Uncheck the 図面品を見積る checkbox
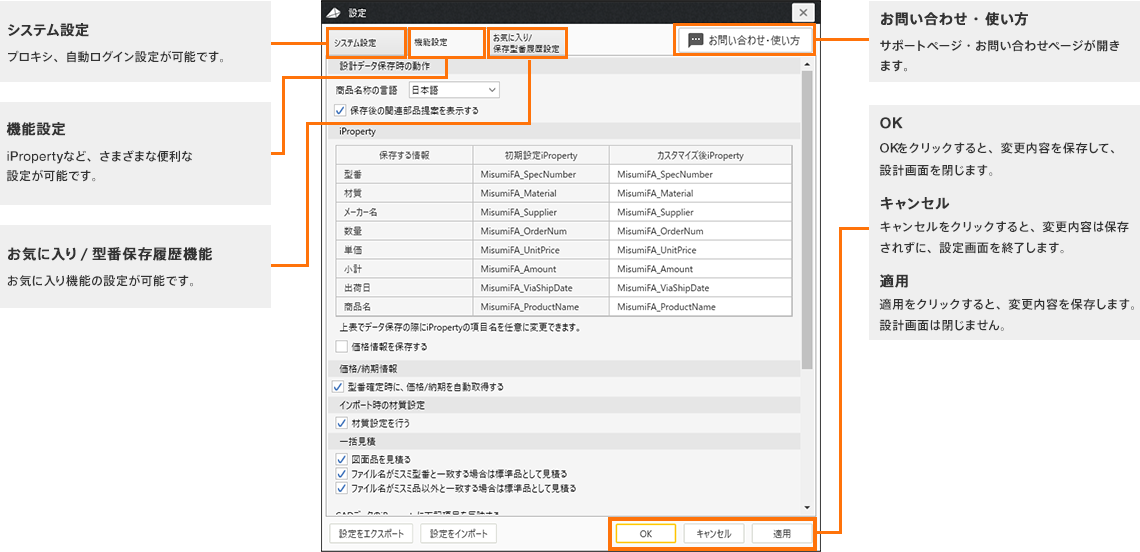The image size is (1140, 552). coord(341,459)
